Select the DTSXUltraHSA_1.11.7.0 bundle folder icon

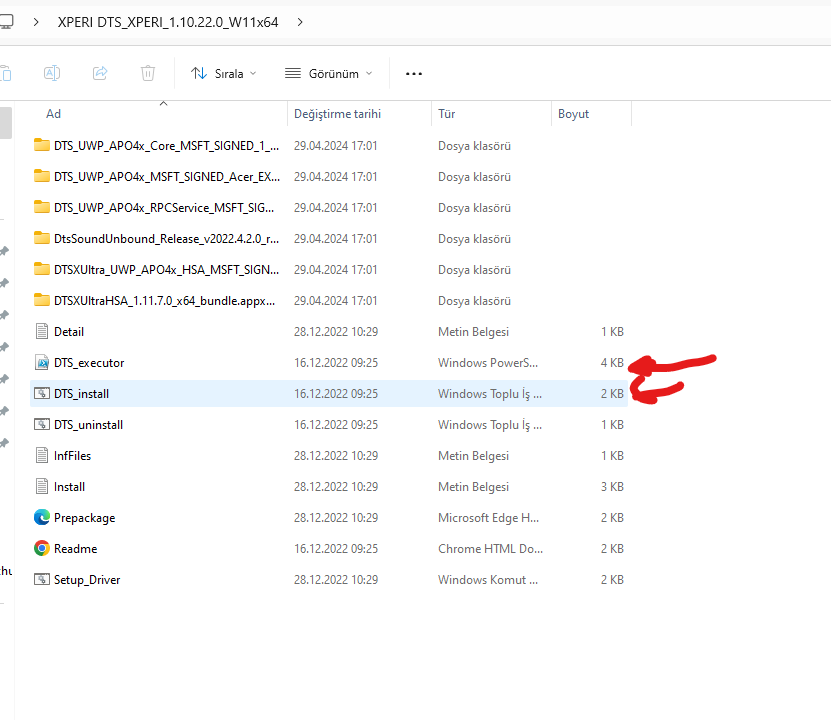(x=42, y=300)
